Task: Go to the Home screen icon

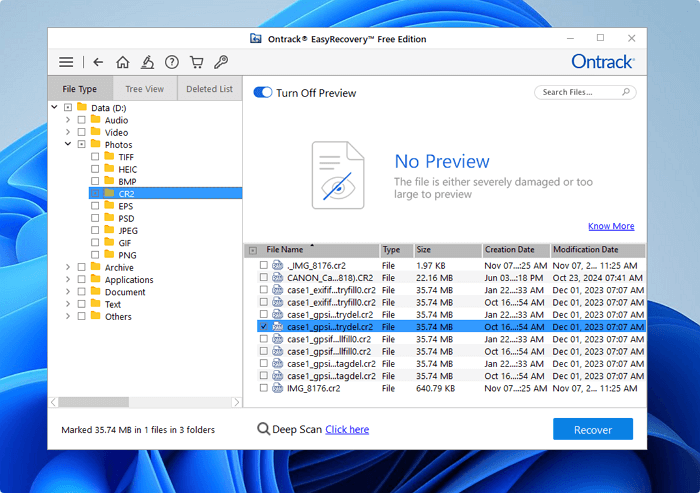Action: tap(122, 62)
